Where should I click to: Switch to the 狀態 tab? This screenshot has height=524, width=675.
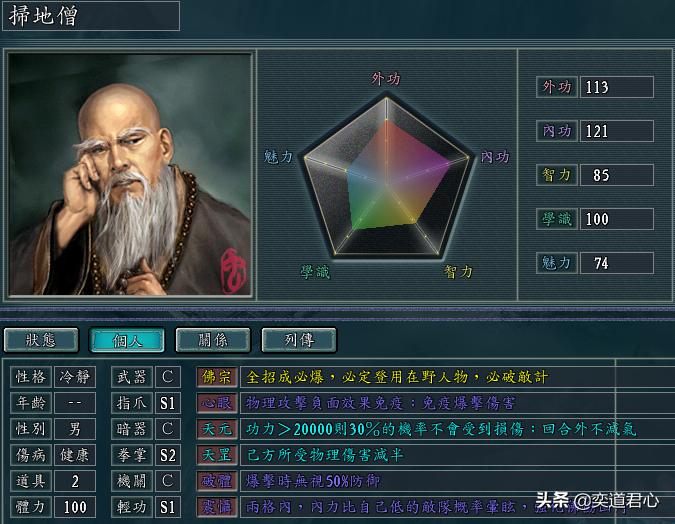(41, 340)
